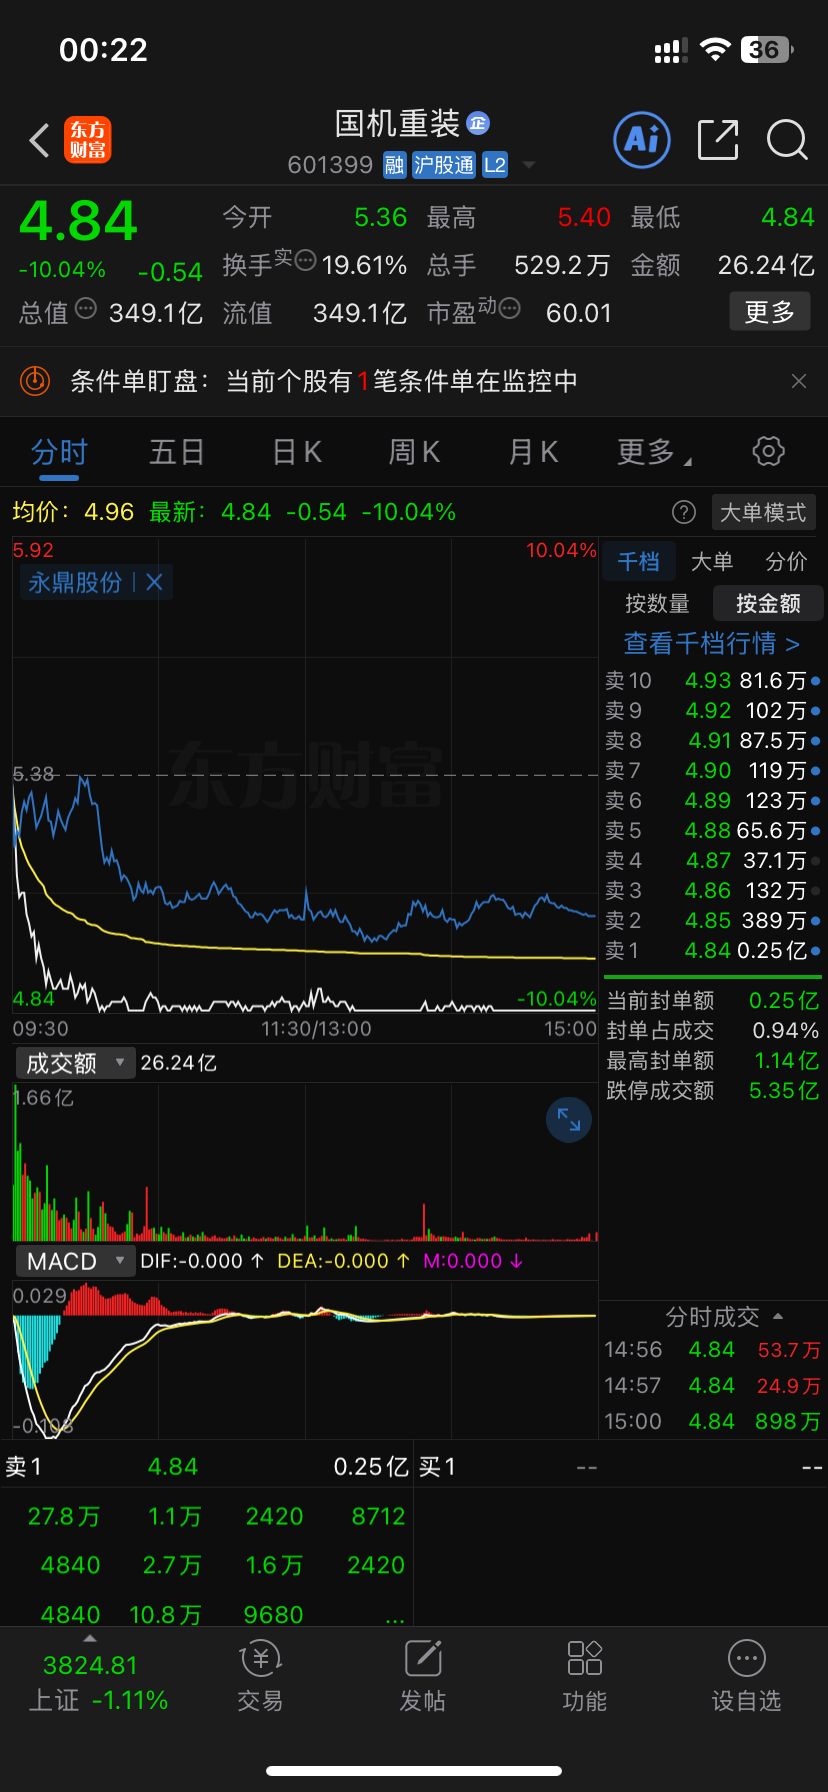The width and height of the screenshot is (828, 1792).
Task: Tap the 卖5 row at 4.88
Action: [x=712, y=831]
